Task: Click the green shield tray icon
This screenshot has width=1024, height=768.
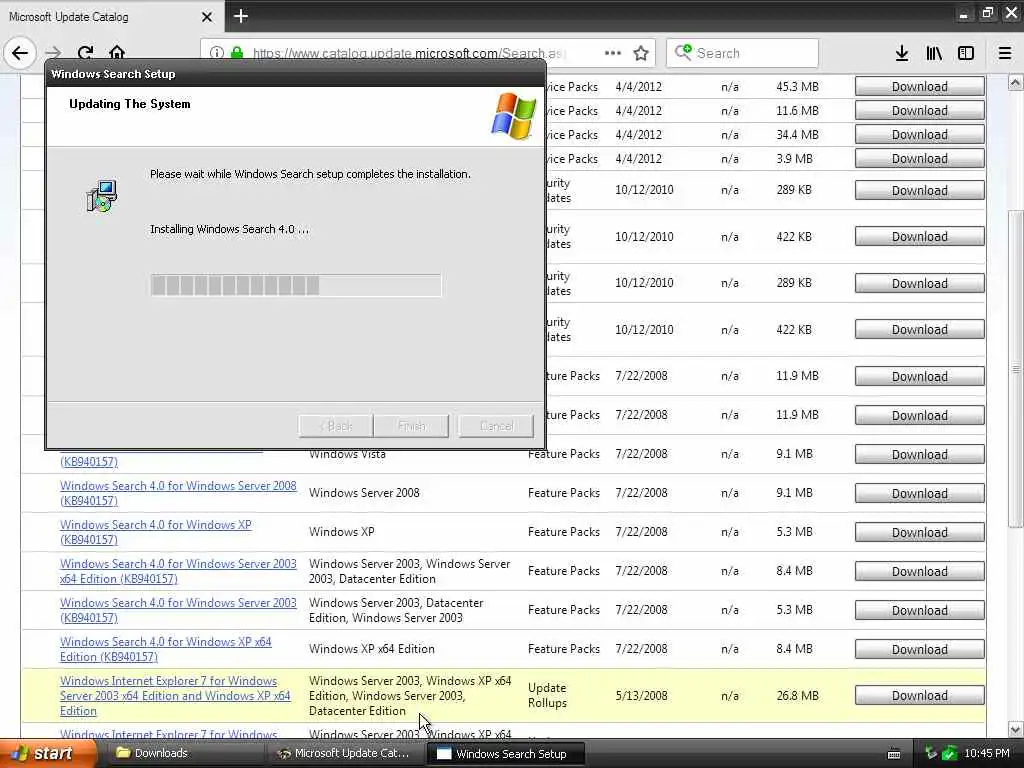Action: pos(950,754)
